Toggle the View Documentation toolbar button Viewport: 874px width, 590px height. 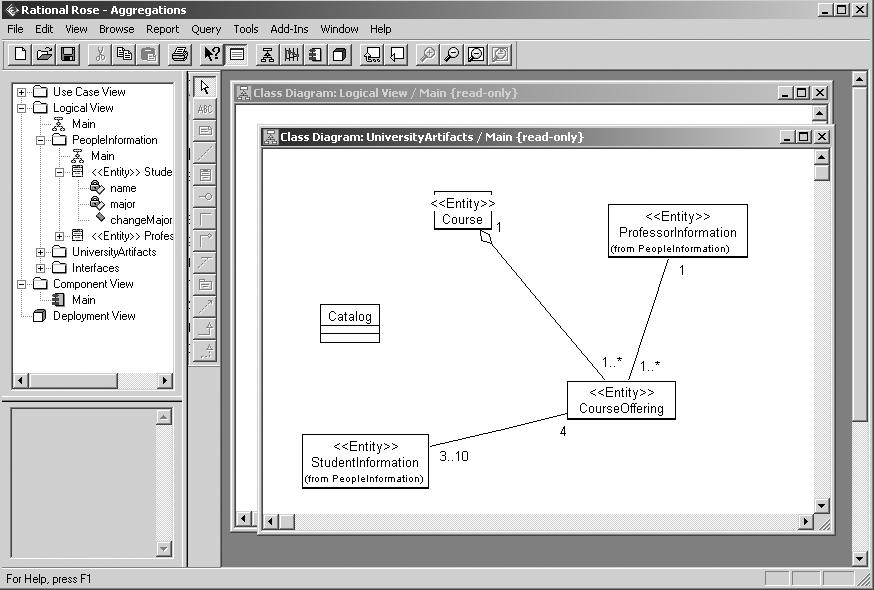236,55
